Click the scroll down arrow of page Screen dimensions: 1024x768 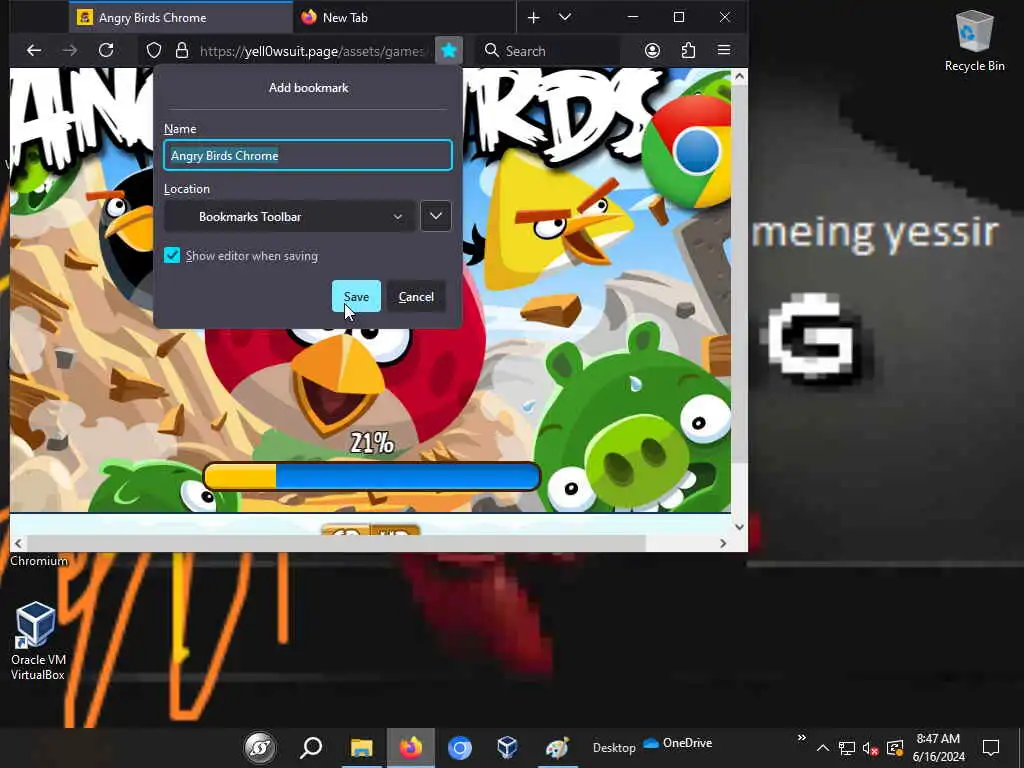(739, 527)
